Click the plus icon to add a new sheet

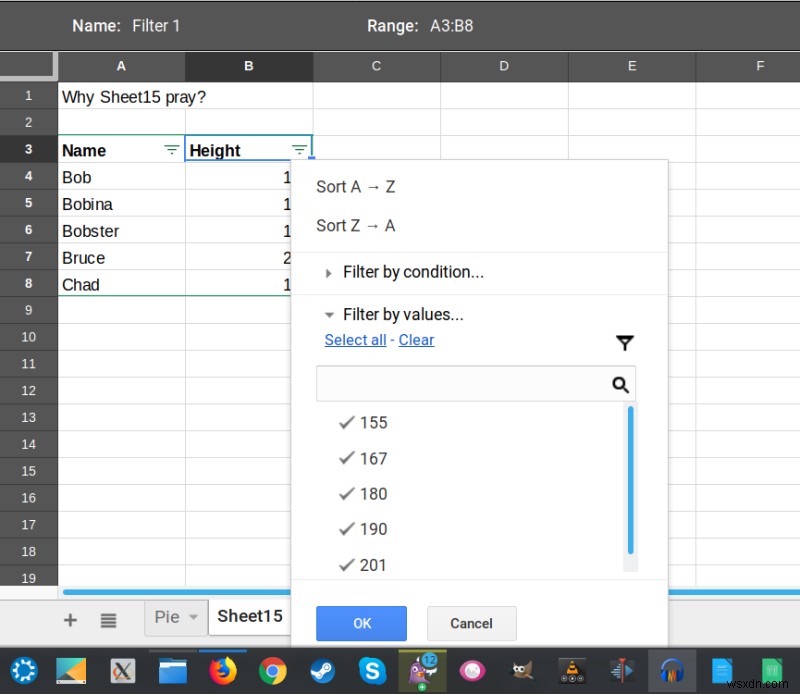(x=69, y=620)
